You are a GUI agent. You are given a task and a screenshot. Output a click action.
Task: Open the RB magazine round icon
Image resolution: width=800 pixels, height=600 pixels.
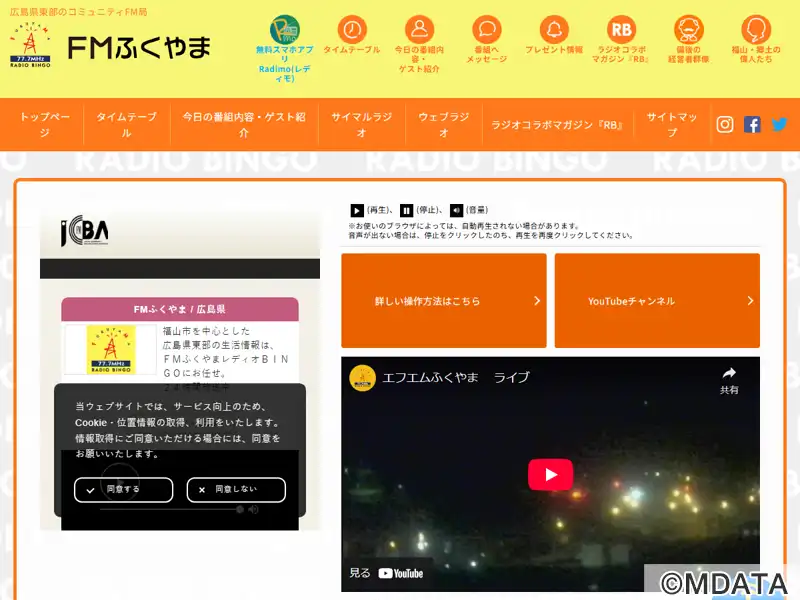[x=621, y=30]
